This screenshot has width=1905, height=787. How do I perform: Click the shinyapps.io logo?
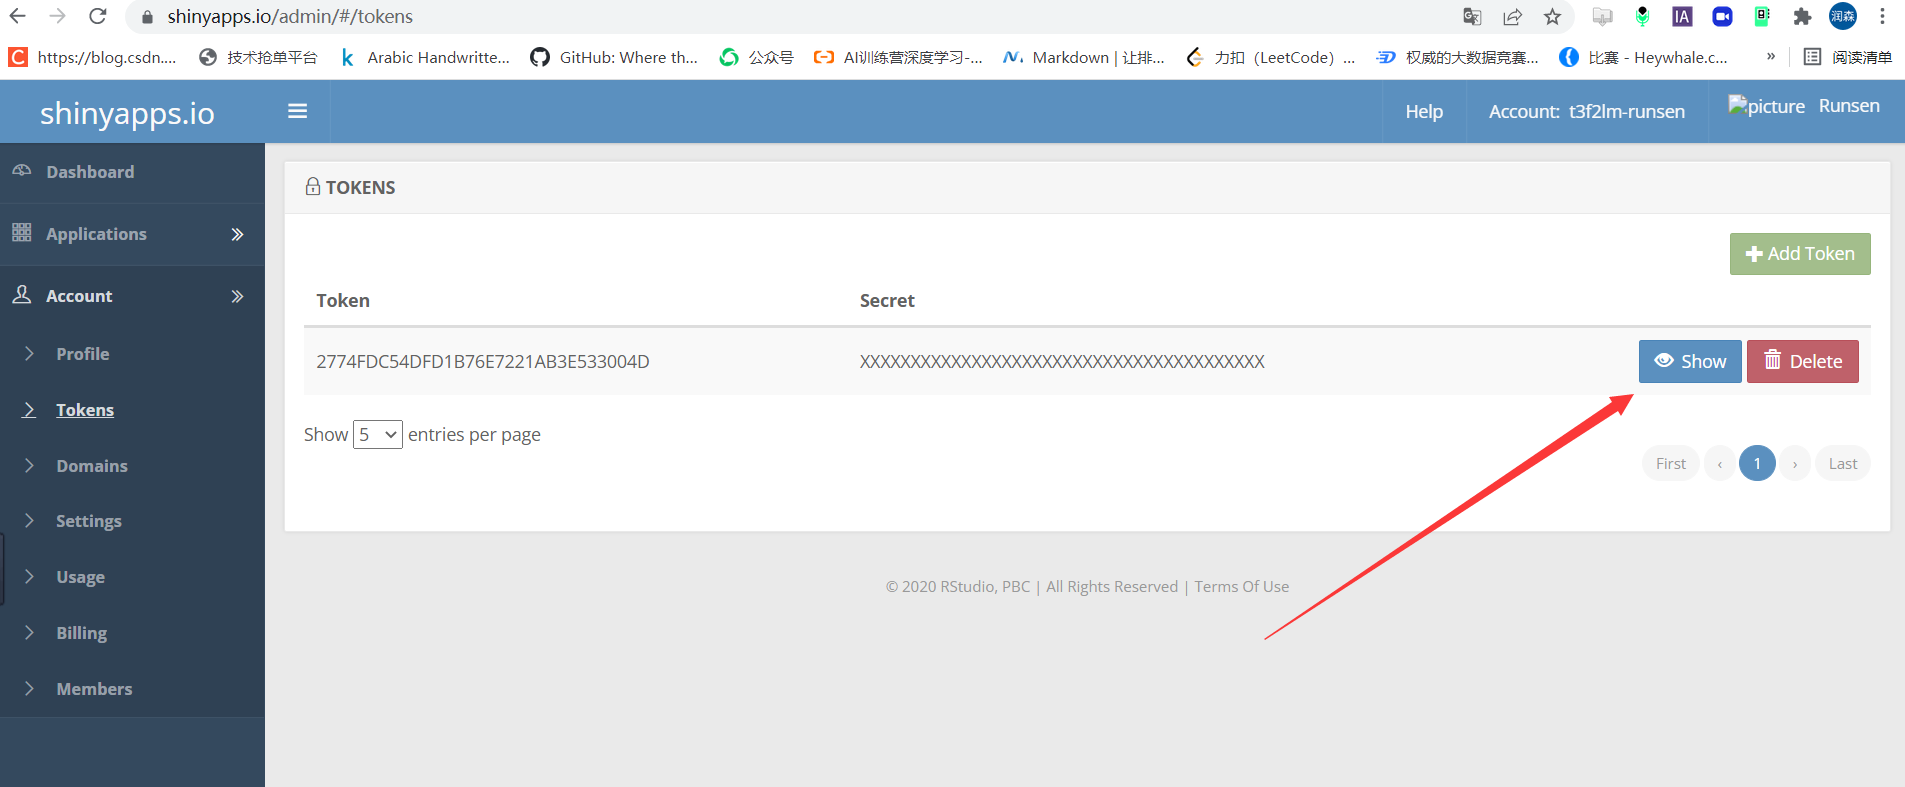coord(127,113)
